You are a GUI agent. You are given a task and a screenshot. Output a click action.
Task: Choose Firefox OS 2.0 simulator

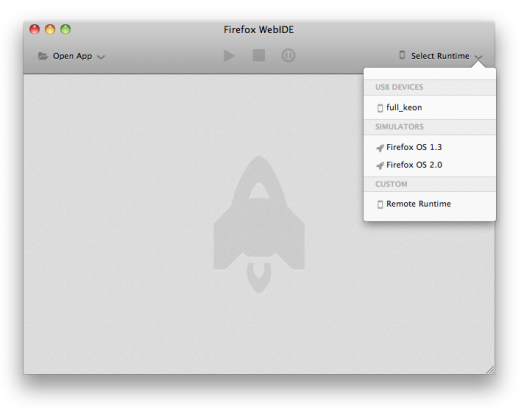[x=430, y=165]
